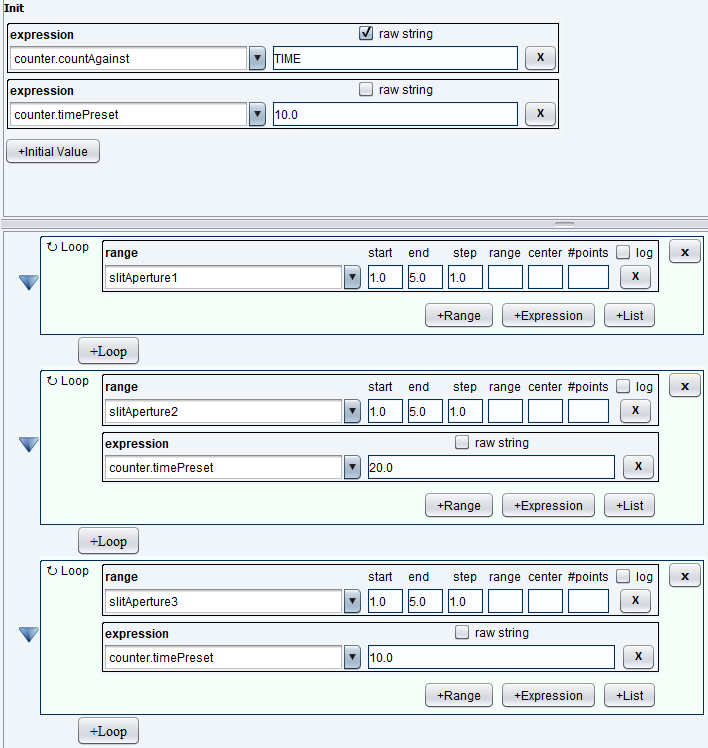Open dropdown for 20.0 counter.timePreset expression
This screenshot has width=708, height=748.
[352, 468]
